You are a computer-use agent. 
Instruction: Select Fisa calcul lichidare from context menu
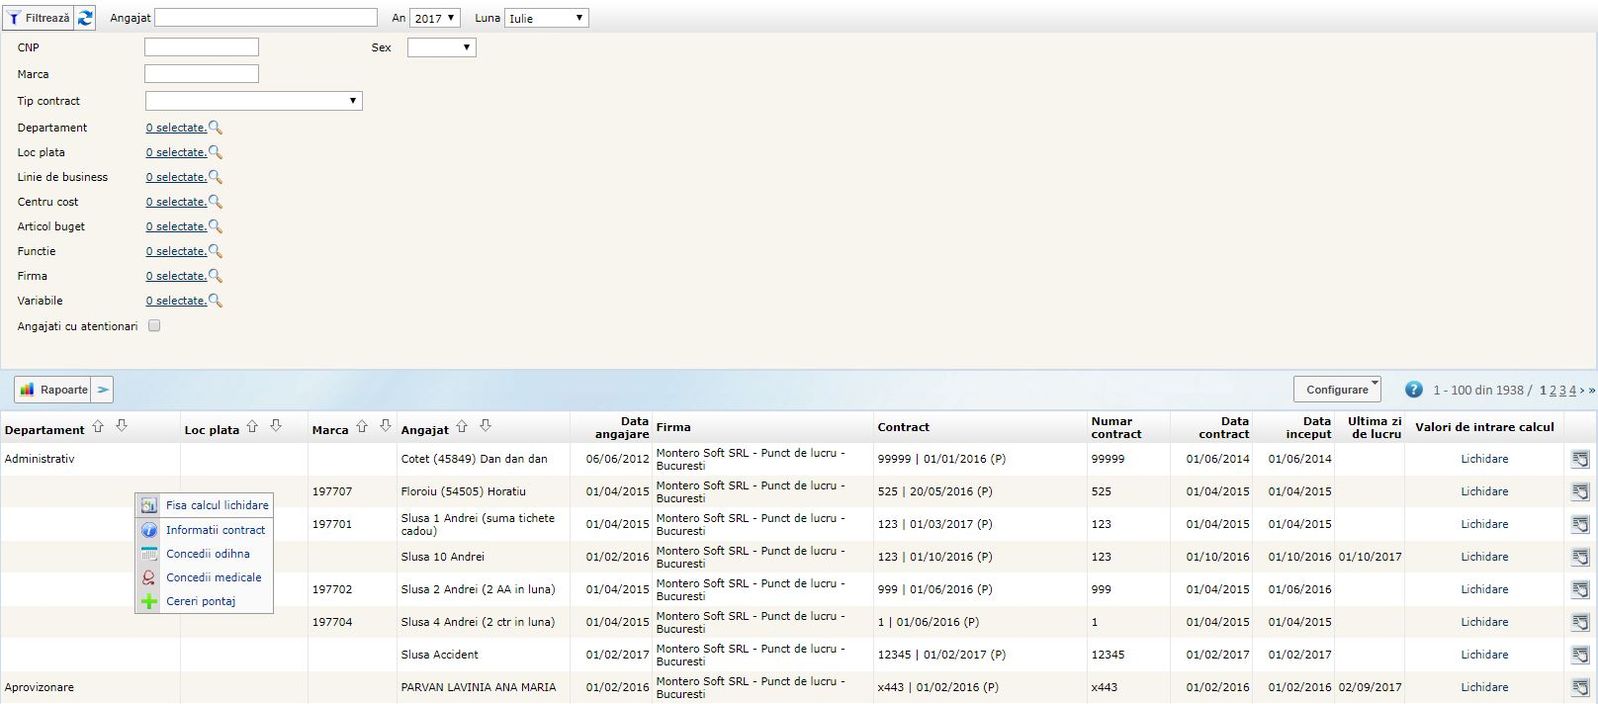[x=216, y=506]
